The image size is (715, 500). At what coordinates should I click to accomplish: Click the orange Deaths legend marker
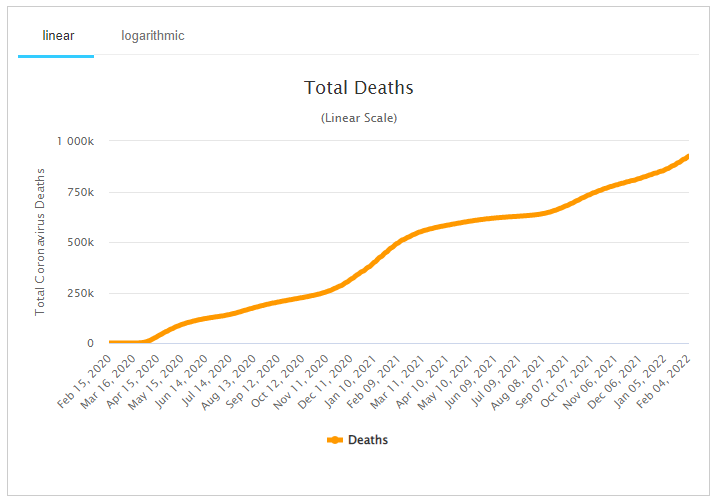(x=335, y=440)
